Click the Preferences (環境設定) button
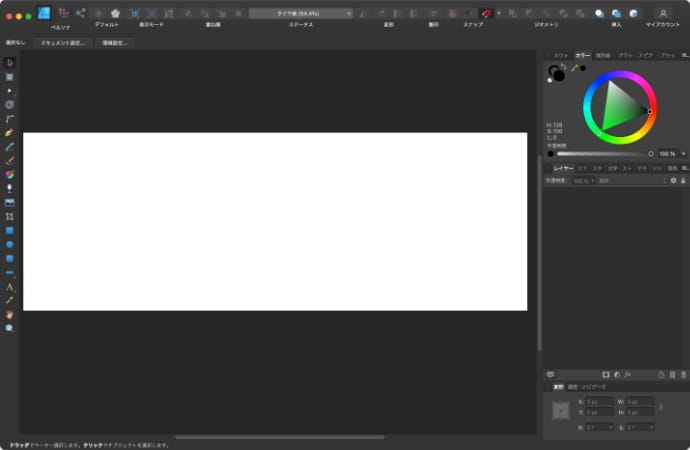This screenshot has height=450, width=690. [116, 43]
